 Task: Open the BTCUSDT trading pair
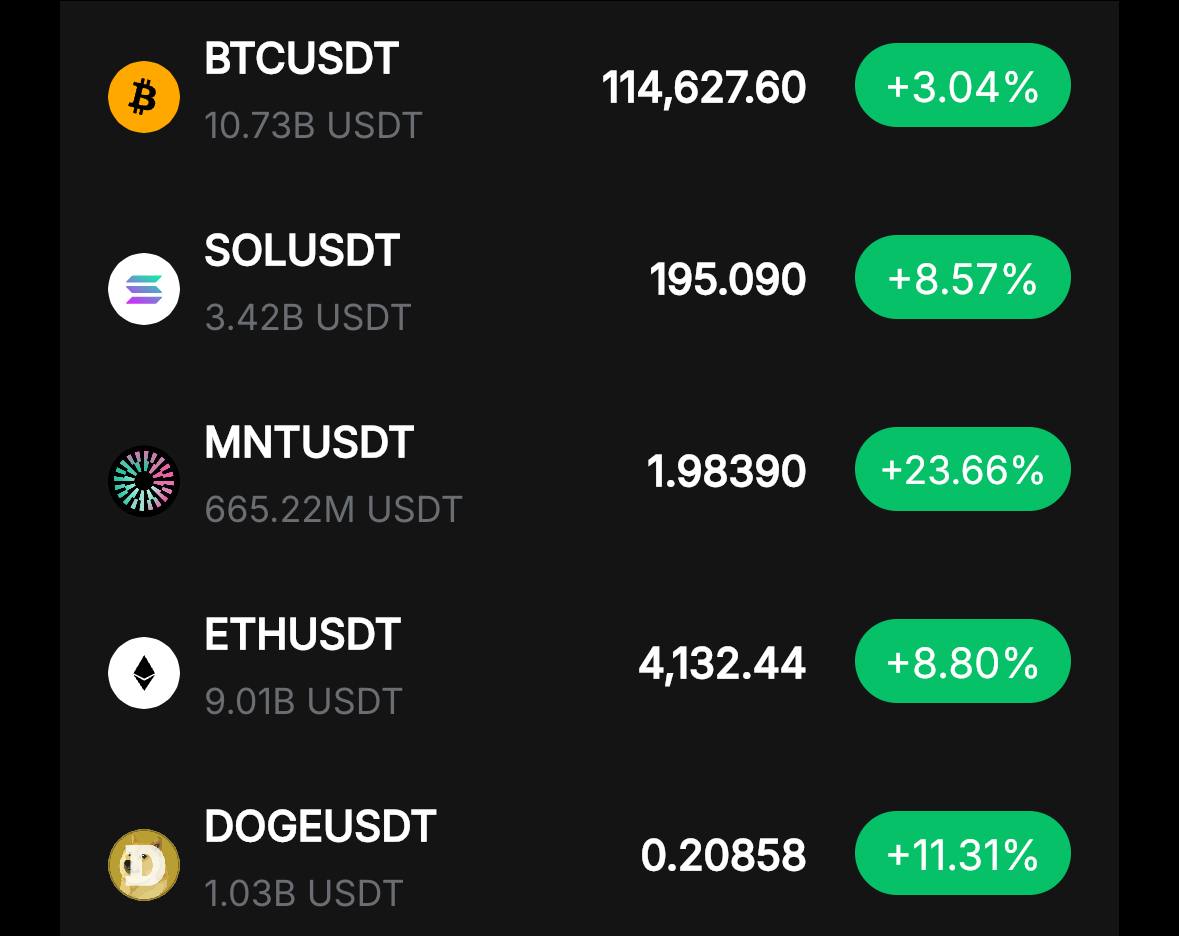click(301, 59)
